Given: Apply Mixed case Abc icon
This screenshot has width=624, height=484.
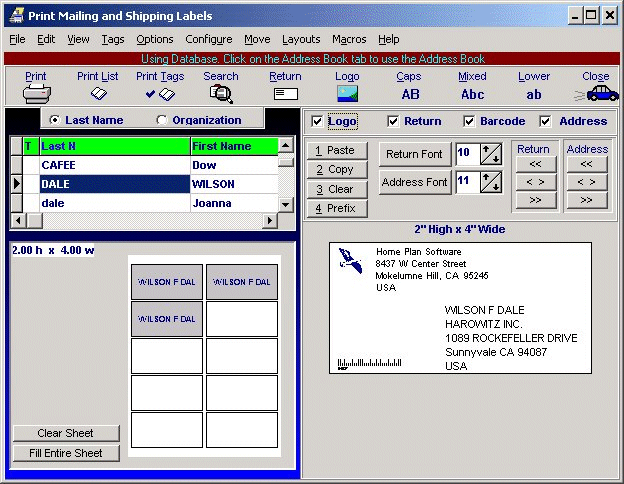Looking at the screenshot, I should click(x=472, y=94).
